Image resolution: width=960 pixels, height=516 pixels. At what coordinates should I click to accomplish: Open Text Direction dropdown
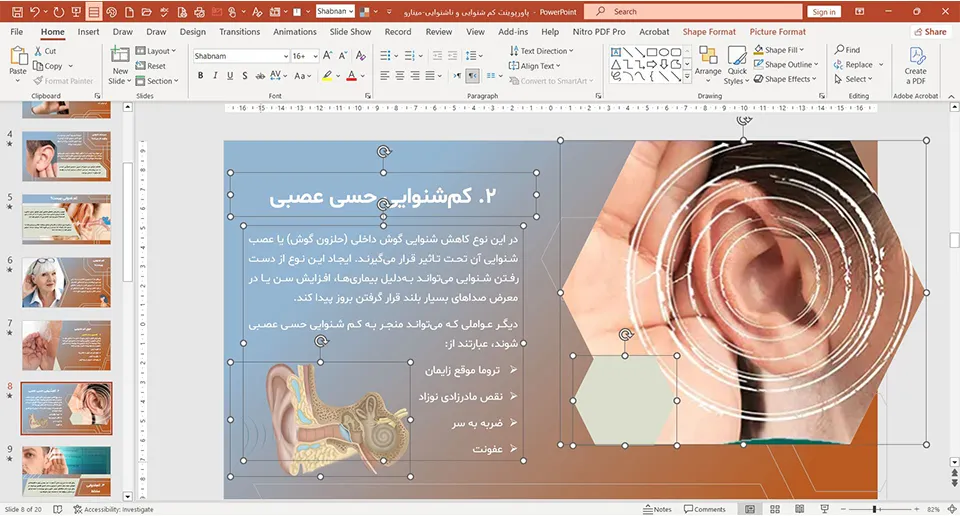click(x=541, y=51)
